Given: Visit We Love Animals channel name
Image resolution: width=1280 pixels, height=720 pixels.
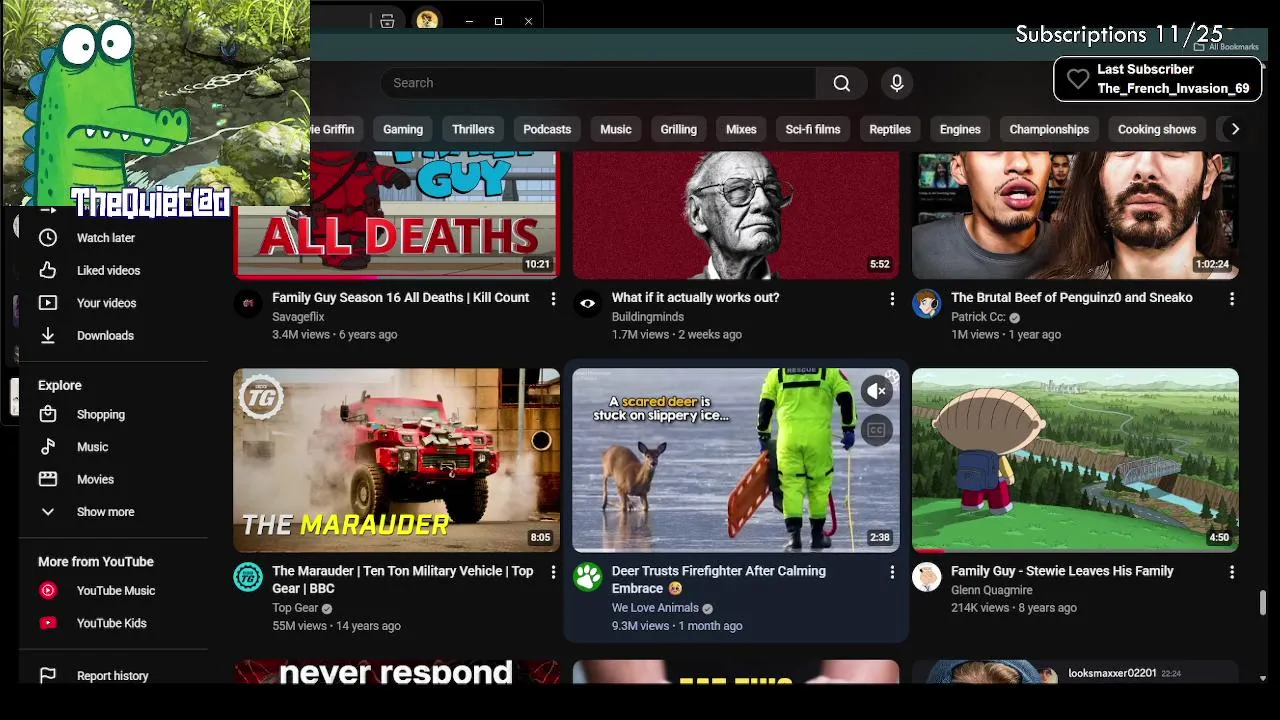Looking at the screenshot, I should click(x=655, y=608).
